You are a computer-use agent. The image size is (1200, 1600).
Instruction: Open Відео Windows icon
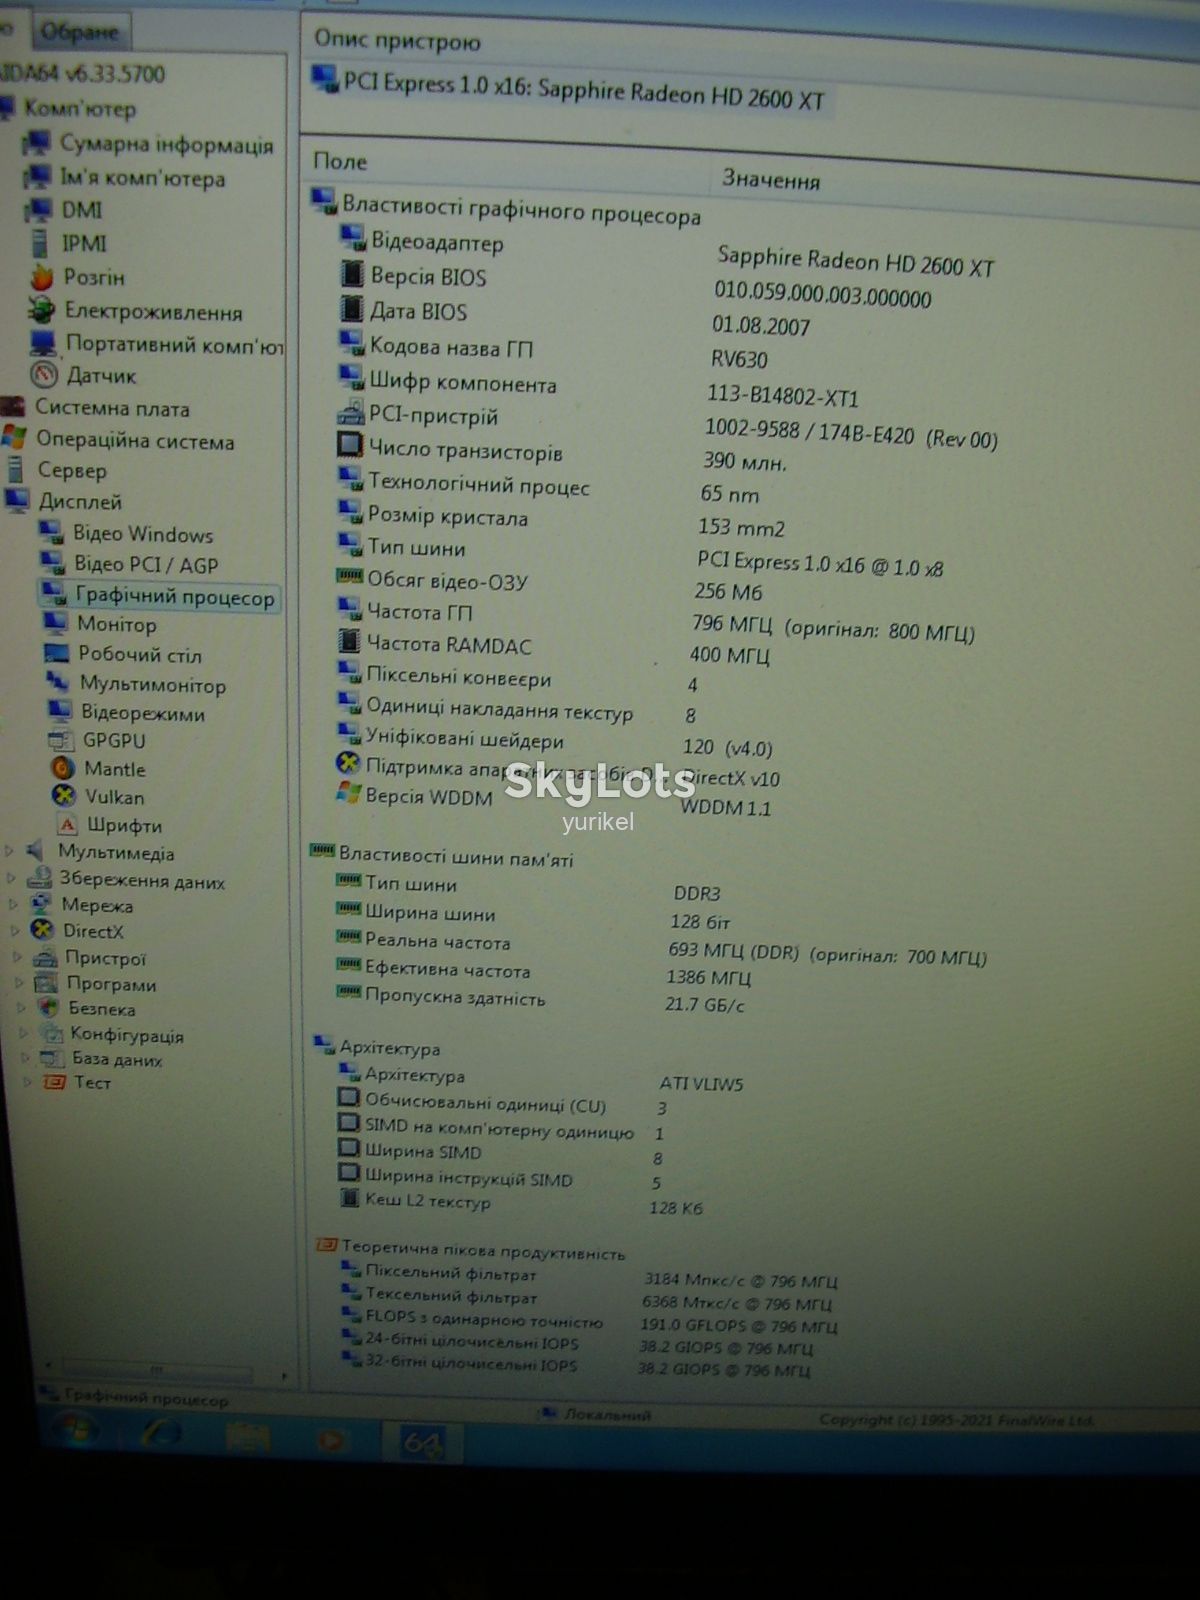(x=51, y=532)
